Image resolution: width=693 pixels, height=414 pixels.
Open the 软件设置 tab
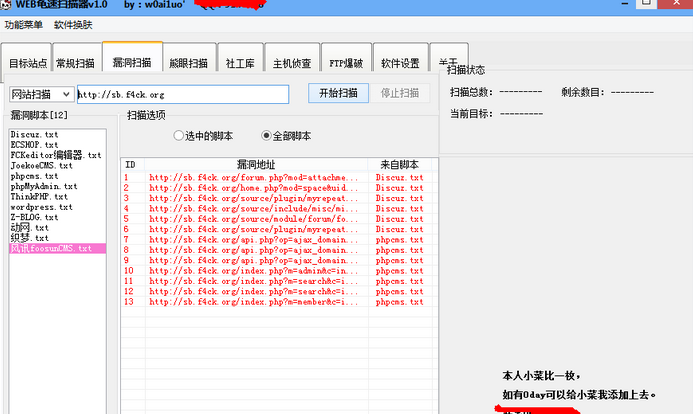click(400, 62)
